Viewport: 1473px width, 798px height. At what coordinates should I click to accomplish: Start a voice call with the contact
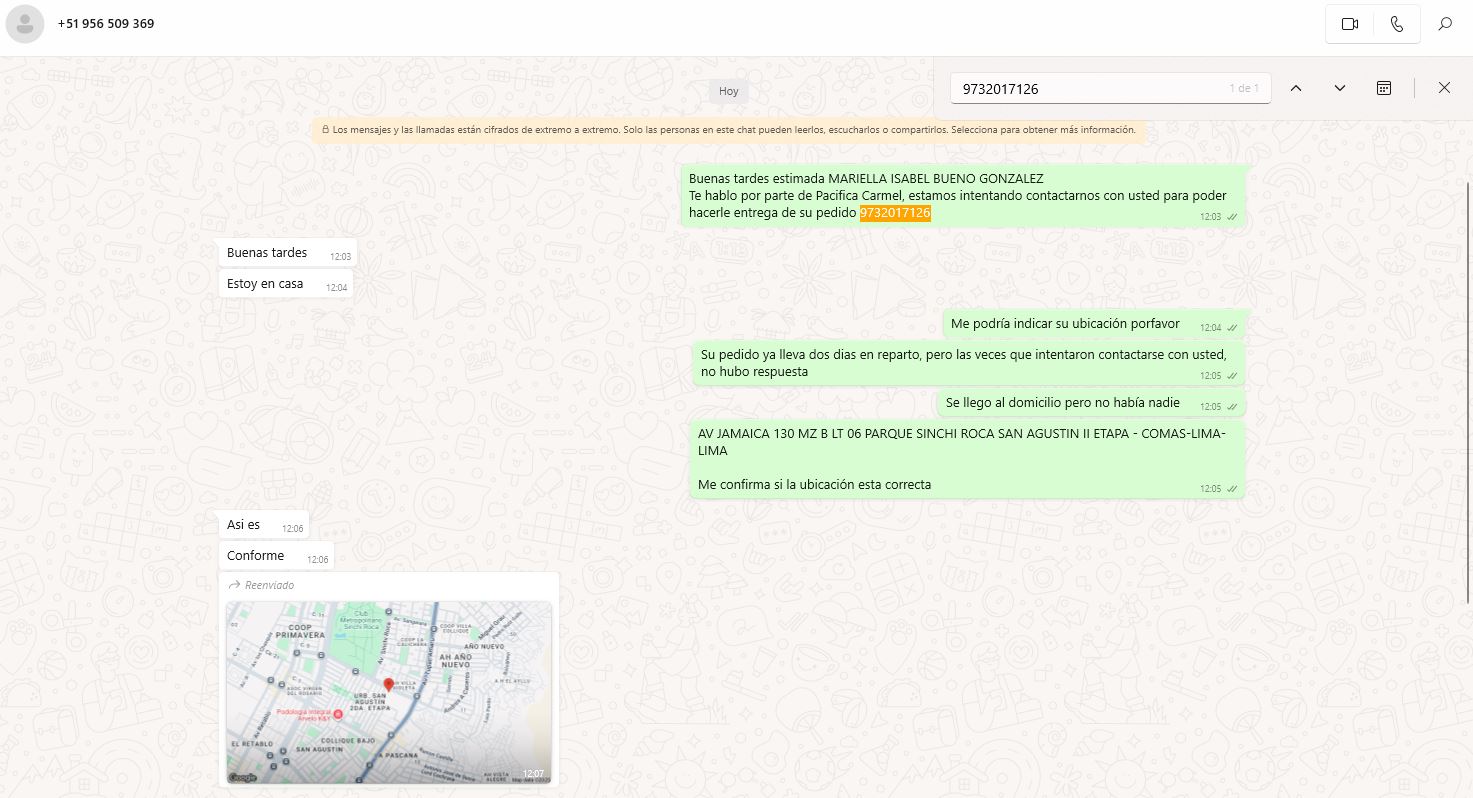point(1397,24)
